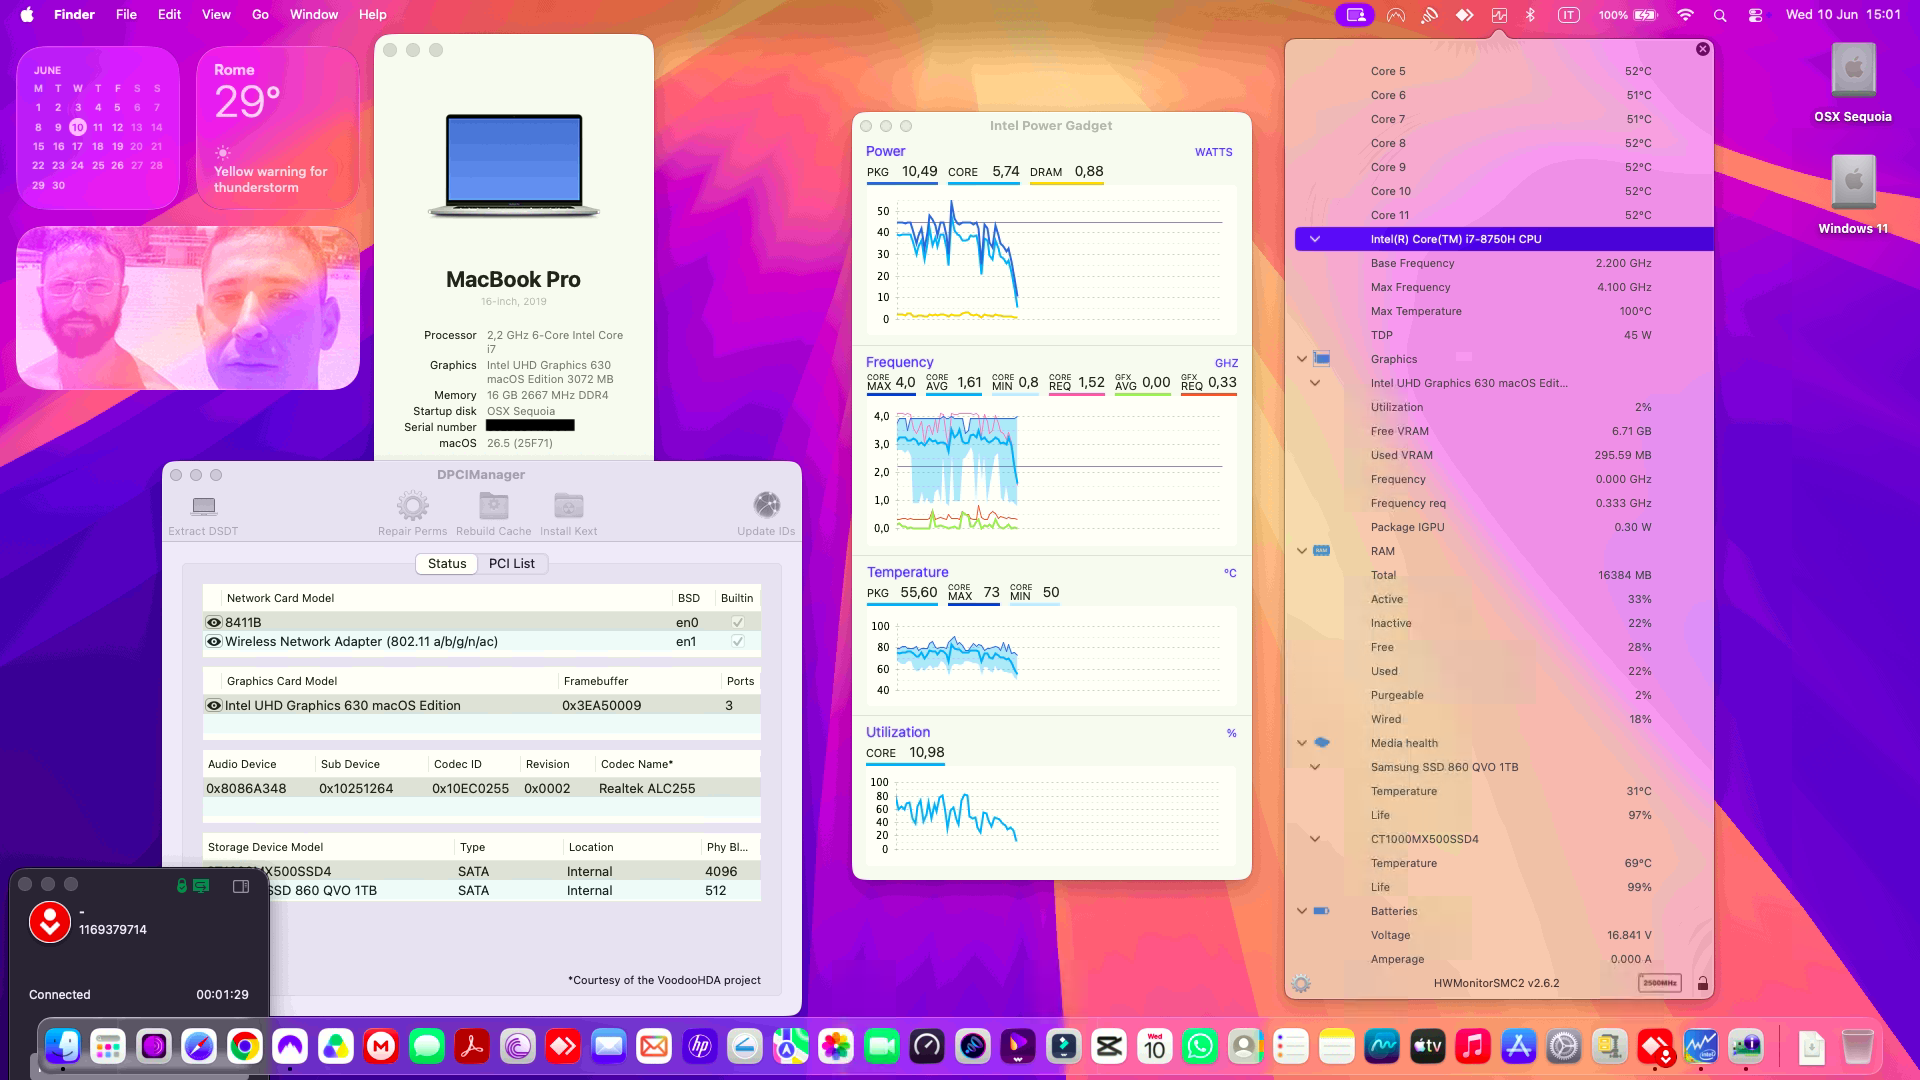Toggle eye icon for Intel UHD Graphics 630
Image resolution: width=1920 pixels, height=1080 pixels.
pos(214,706)
